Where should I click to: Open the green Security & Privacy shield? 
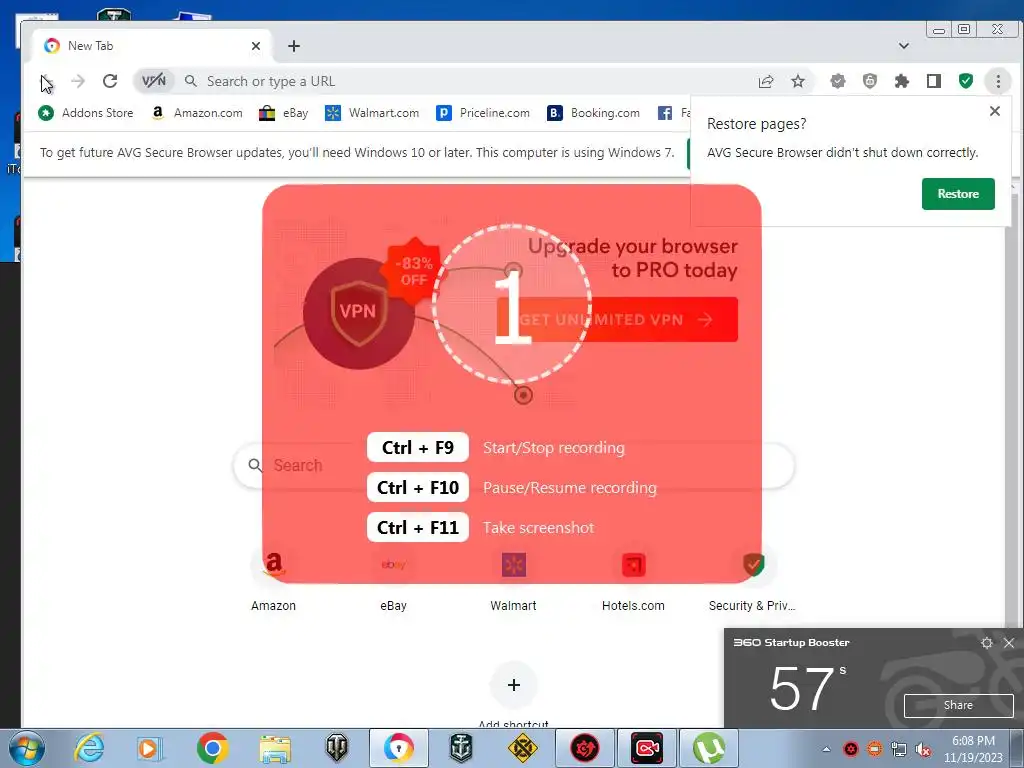click(966, 81)
